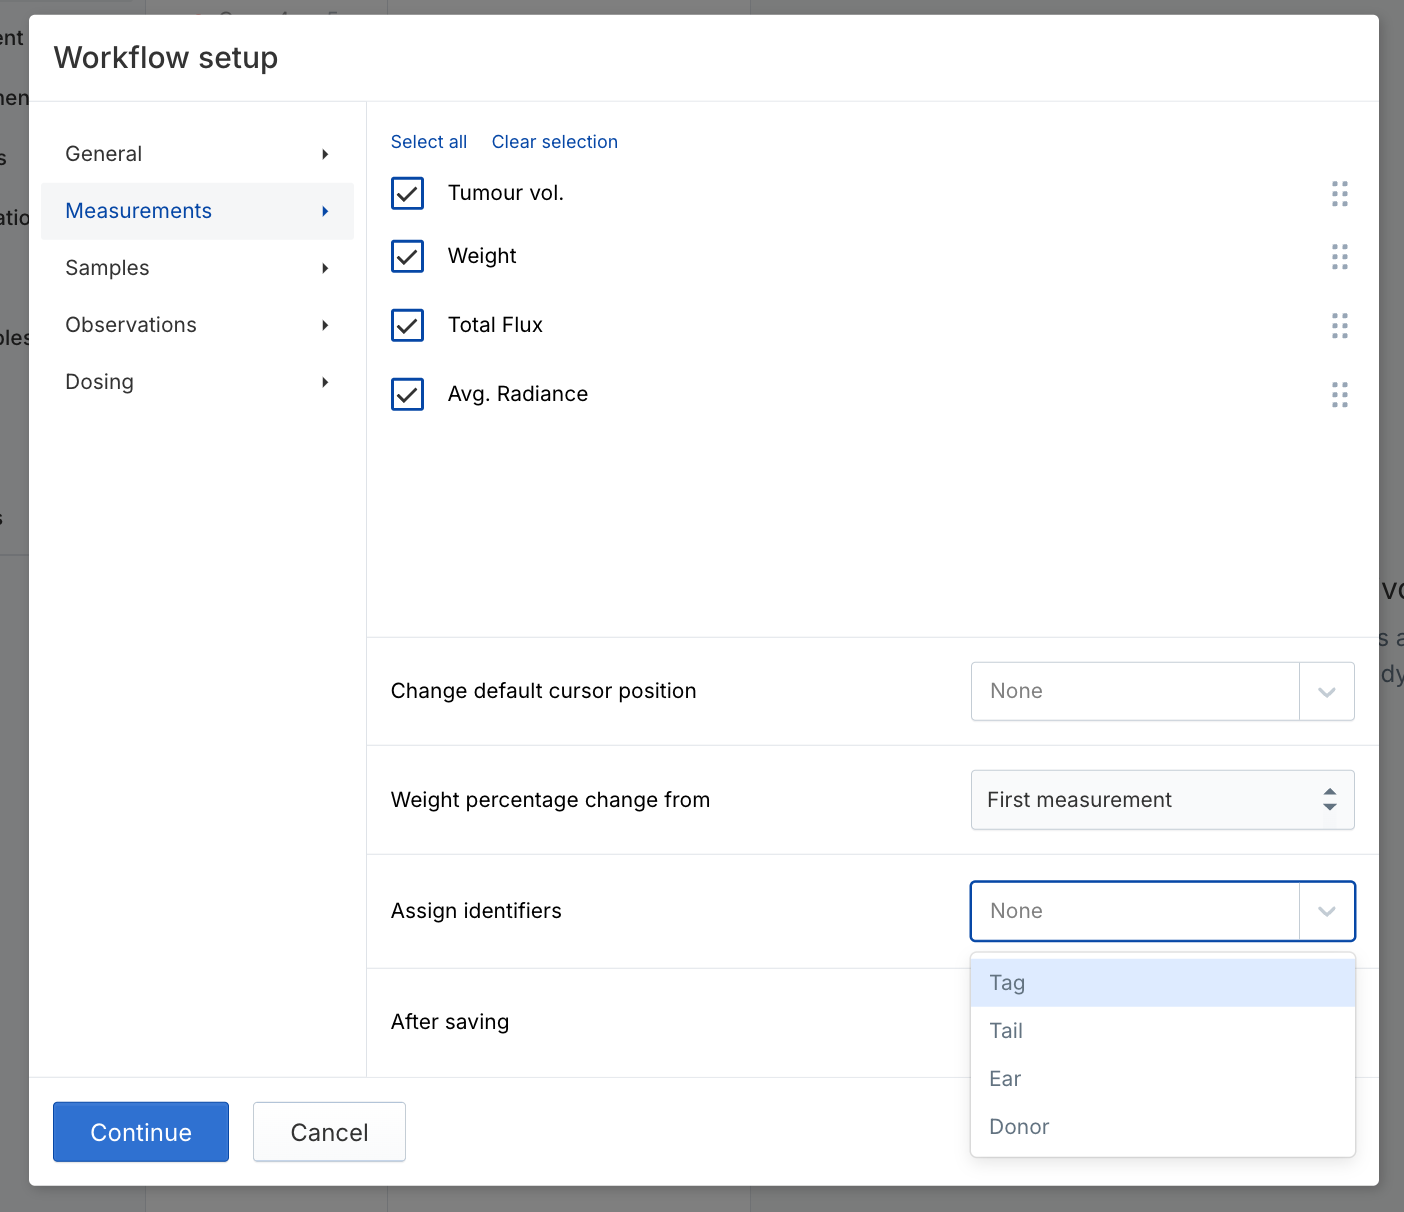Viewport: 1404px width, 1212px height.
Task: Click the Clear selection link
Action: click(554, 142)
